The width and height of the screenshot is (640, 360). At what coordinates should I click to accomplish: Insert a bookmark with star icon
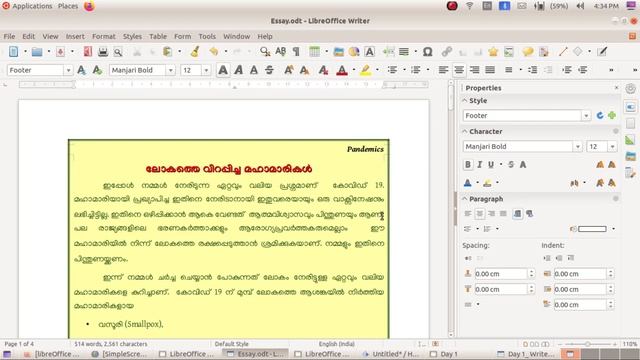[x=493, y=51]
